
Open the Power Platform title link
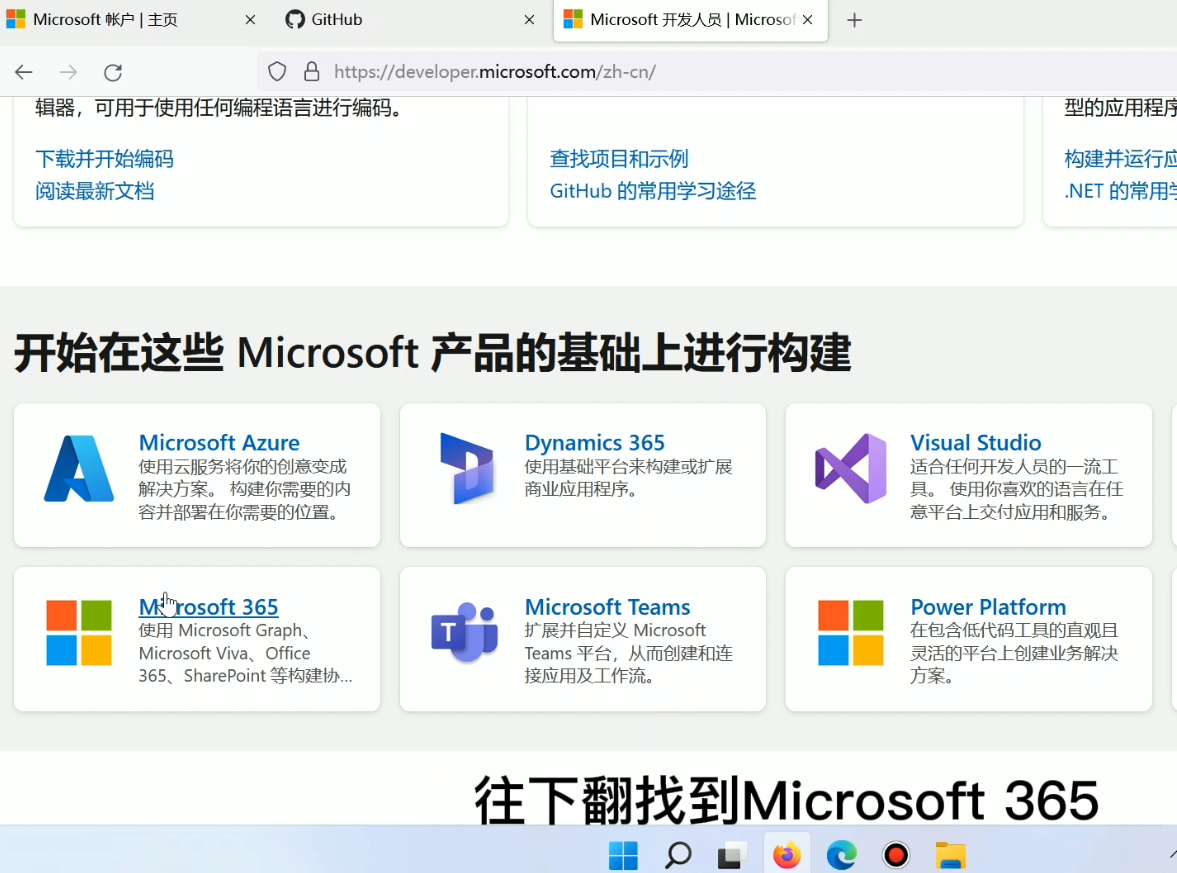point(988,607)
